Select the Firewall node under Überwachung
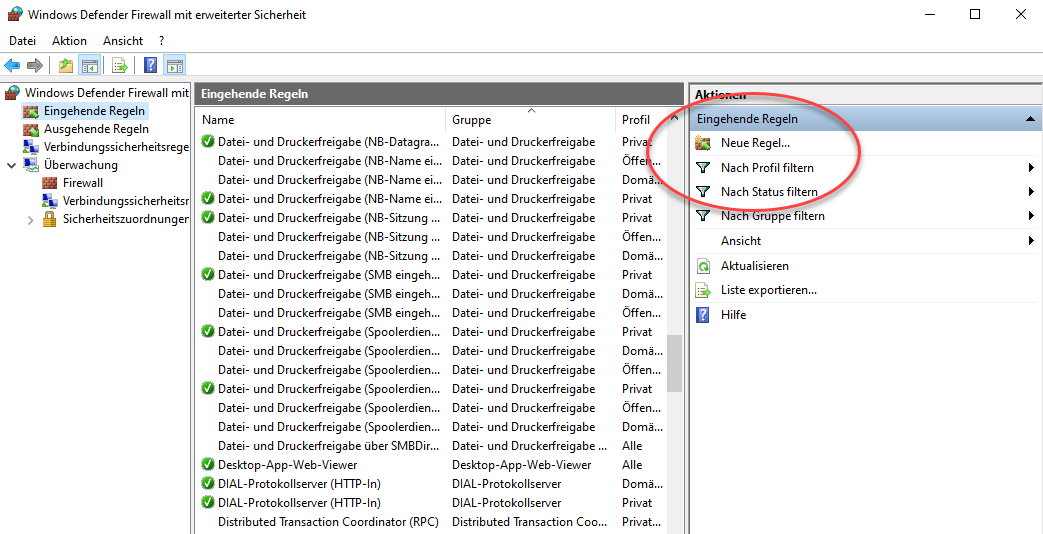 click(x=82, y=183)
